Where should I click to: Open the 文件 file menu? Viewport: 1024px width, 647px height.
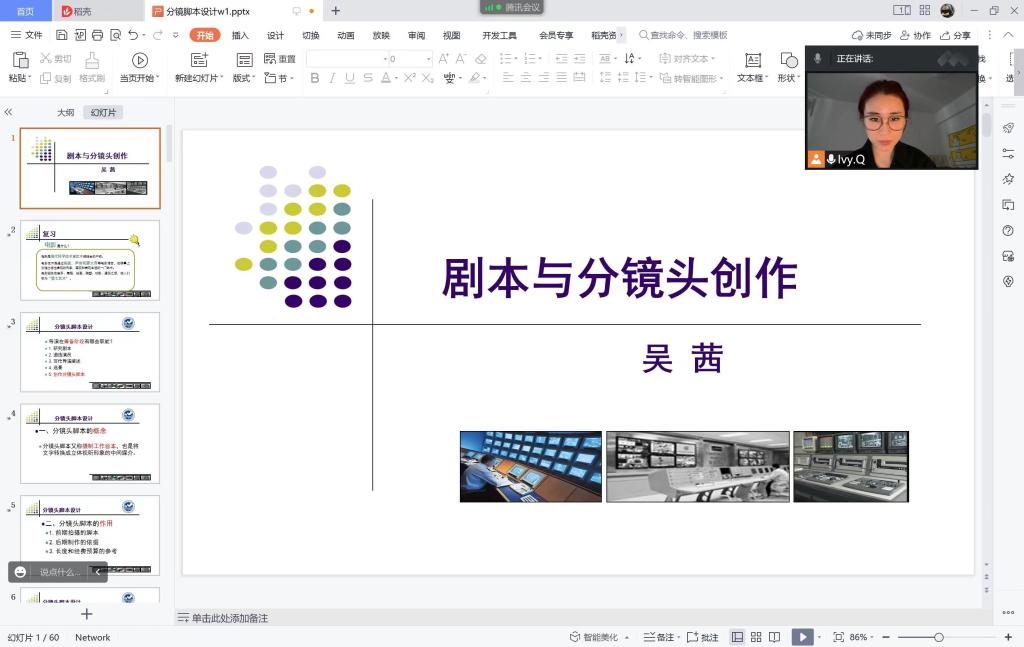pyautogui.click(x=26, y=35)
